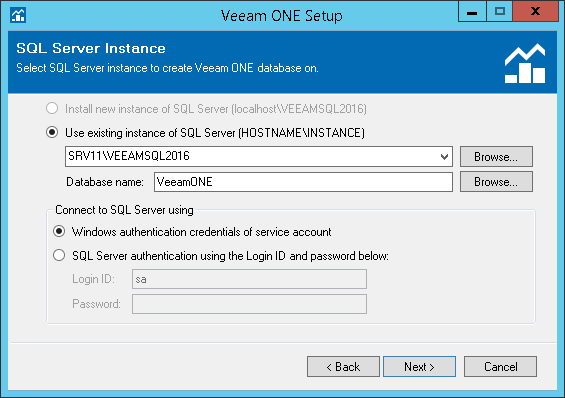
Task: Browse for database name
Action: pos(496,182)
